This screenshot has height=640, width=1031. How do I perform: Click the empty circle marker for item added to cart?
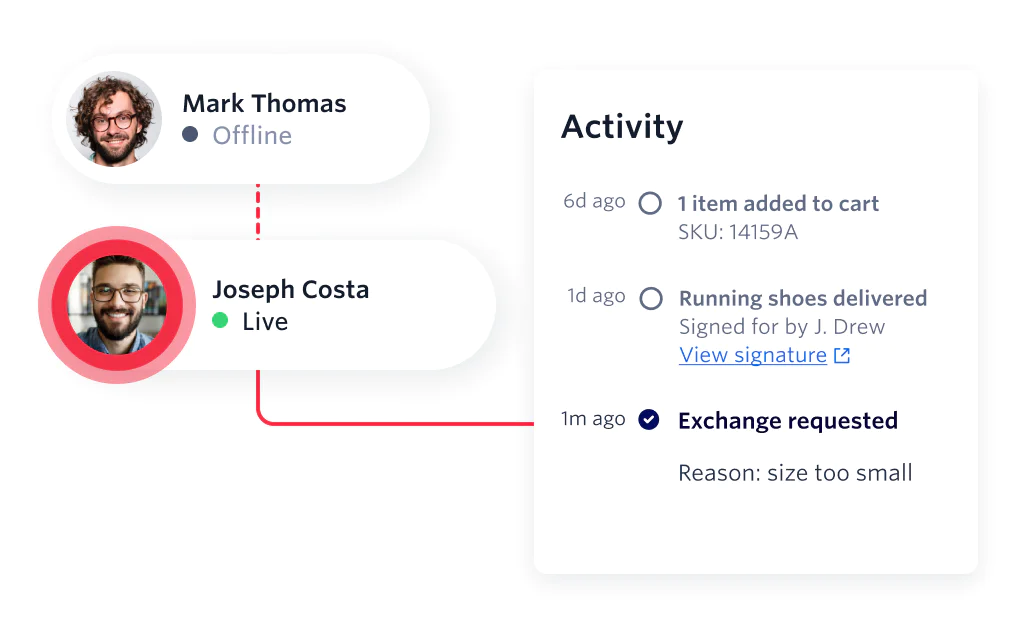650,203
